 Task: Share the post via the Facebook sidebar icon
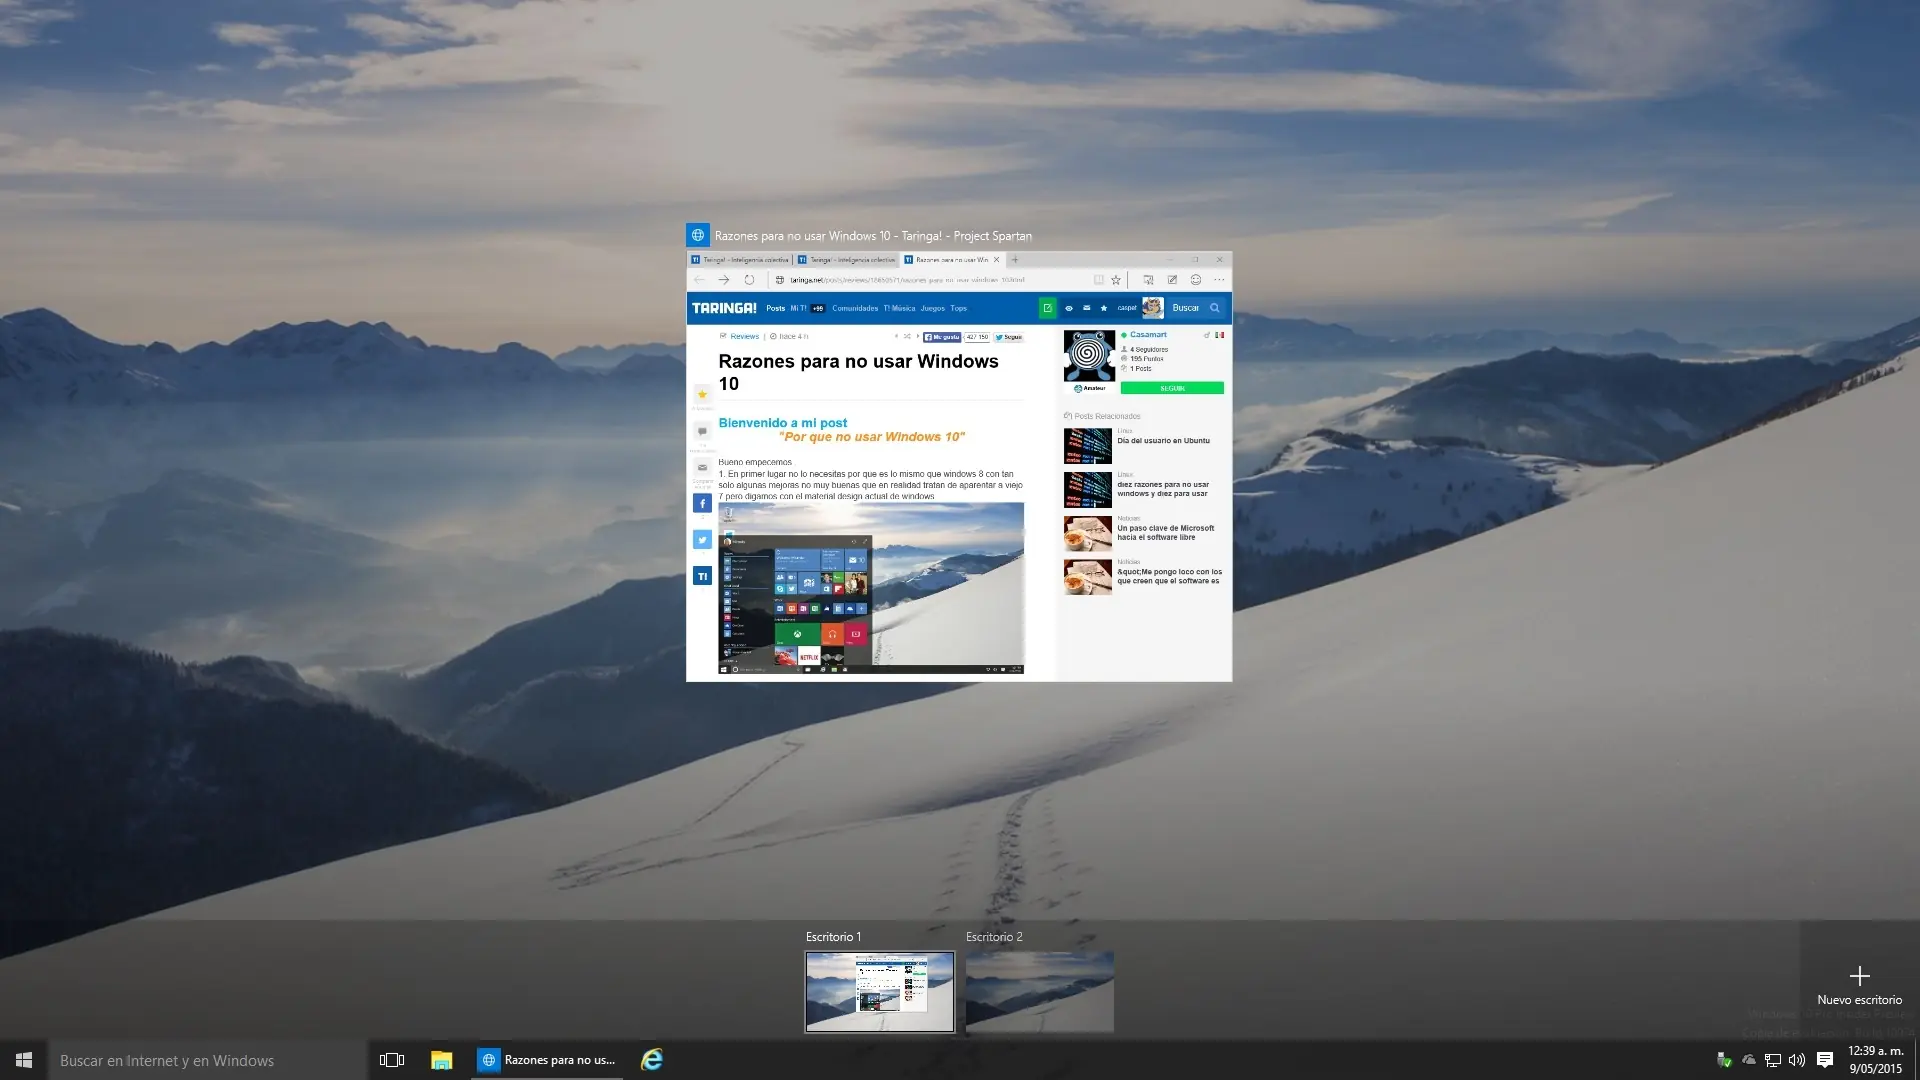click(x=703, y=503)
